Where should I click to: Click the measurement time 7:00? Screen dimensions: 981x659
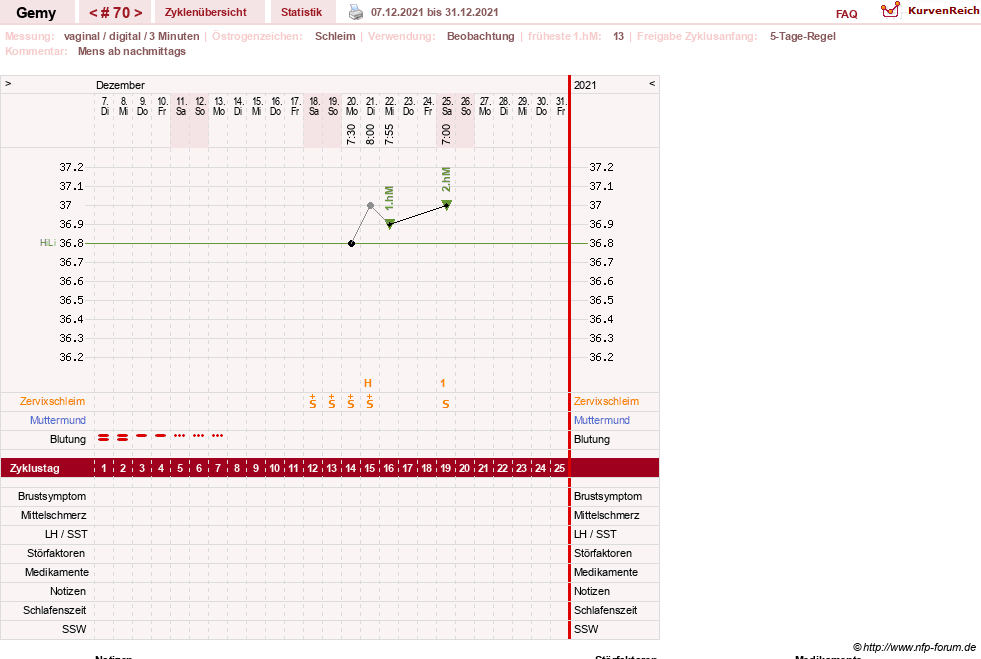446,134
